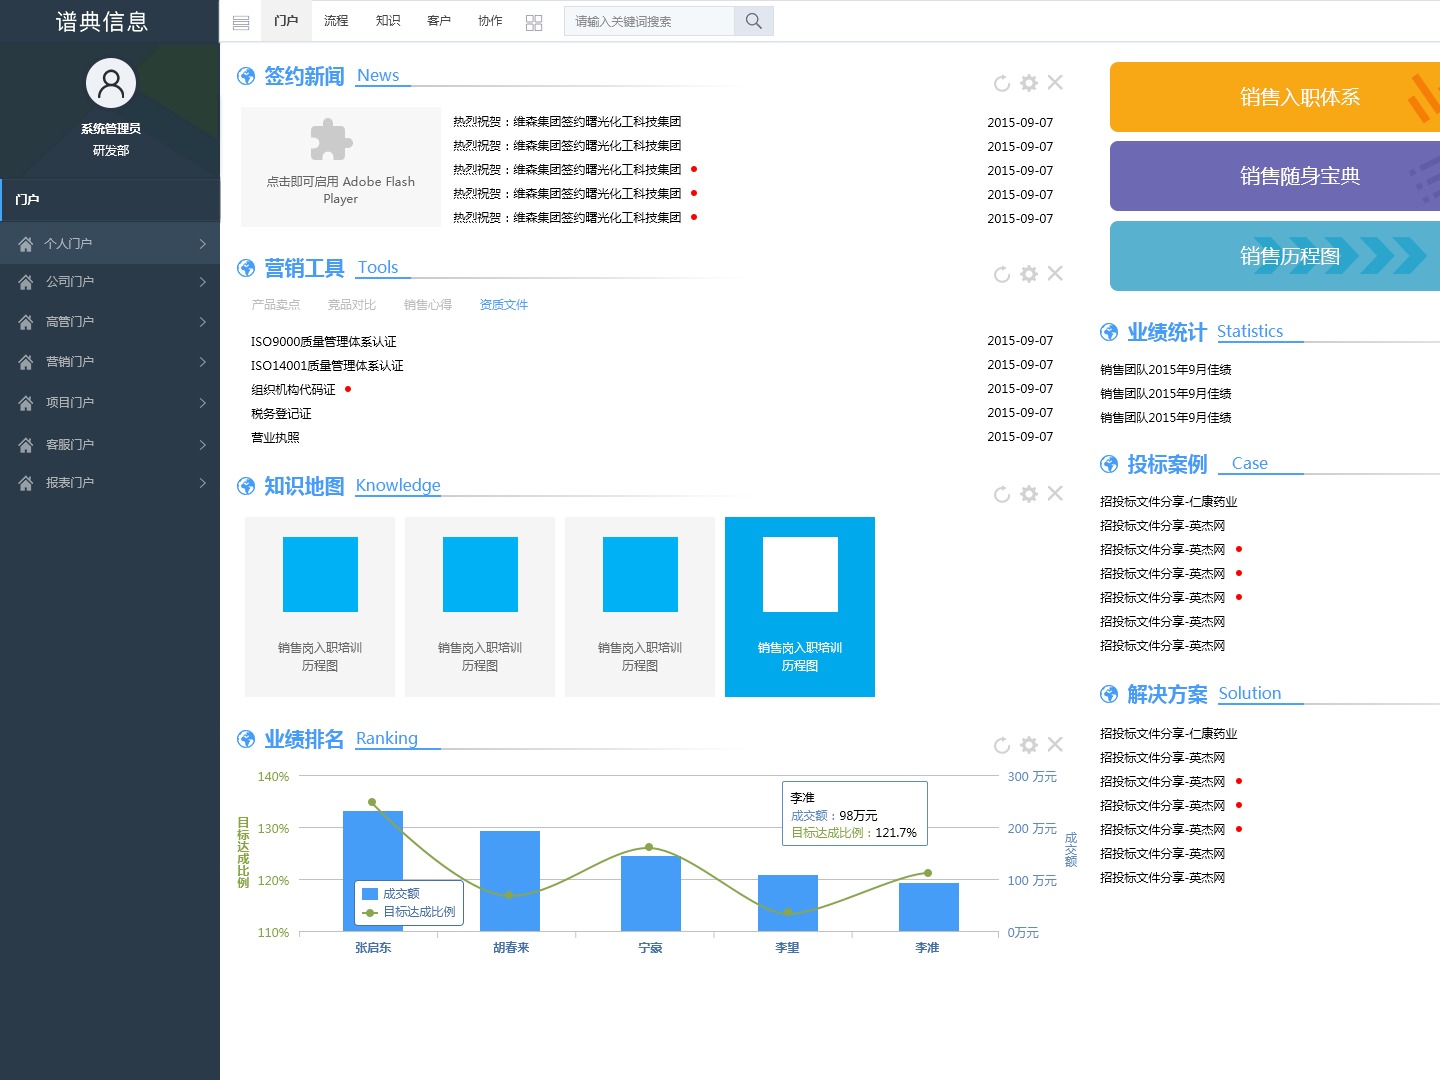1440x1080 pixels.
Task: Open the settings gear on the 营销工具 panel
Action: click(1028, 273)
